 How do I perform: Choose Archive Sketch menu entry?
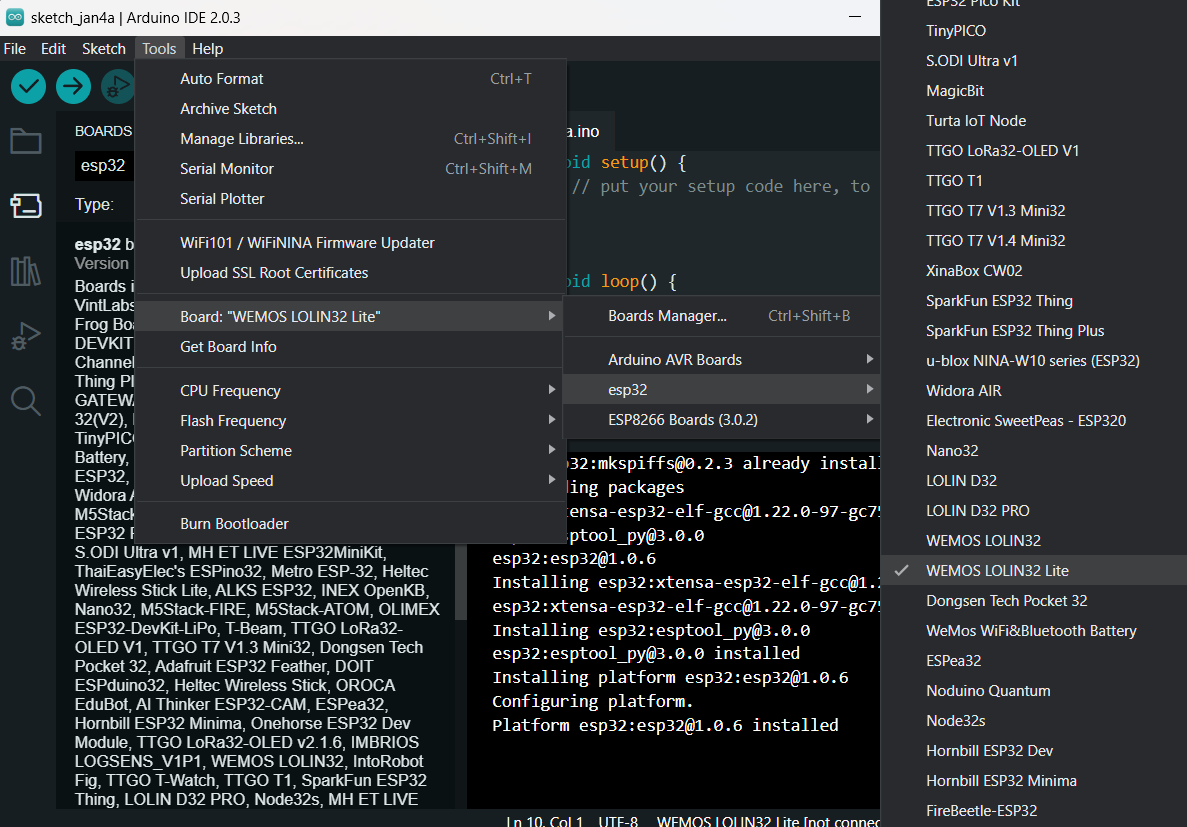tap(350, 109)
